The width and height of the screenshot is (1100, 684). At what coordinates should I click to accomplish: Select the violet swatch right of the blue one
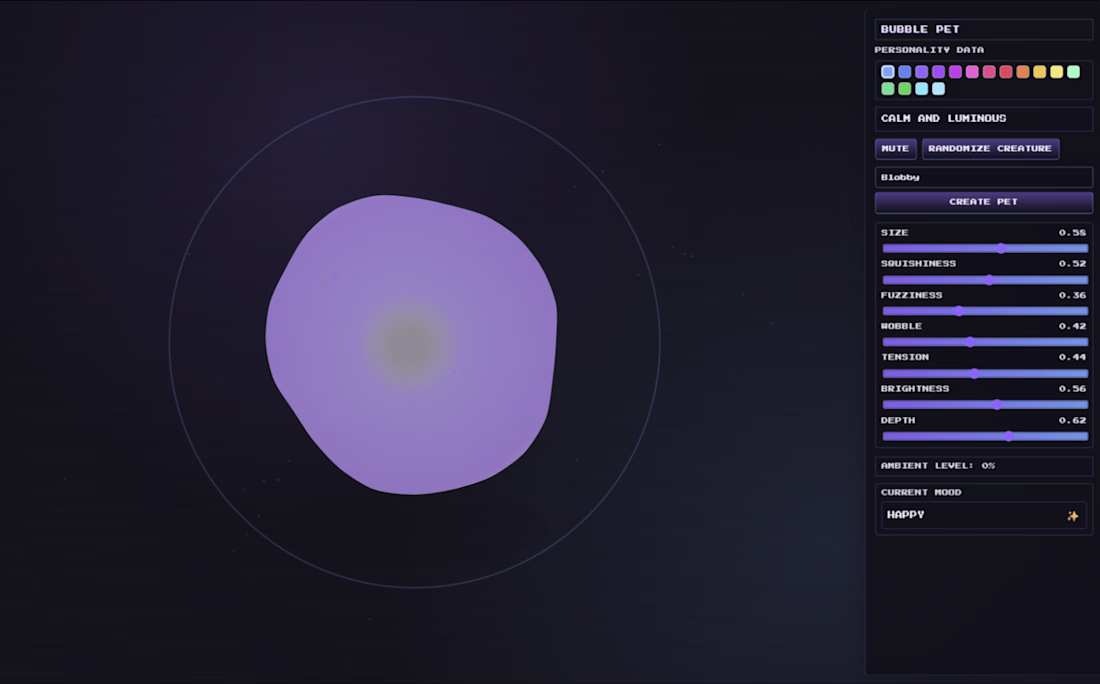click(921, 72)
